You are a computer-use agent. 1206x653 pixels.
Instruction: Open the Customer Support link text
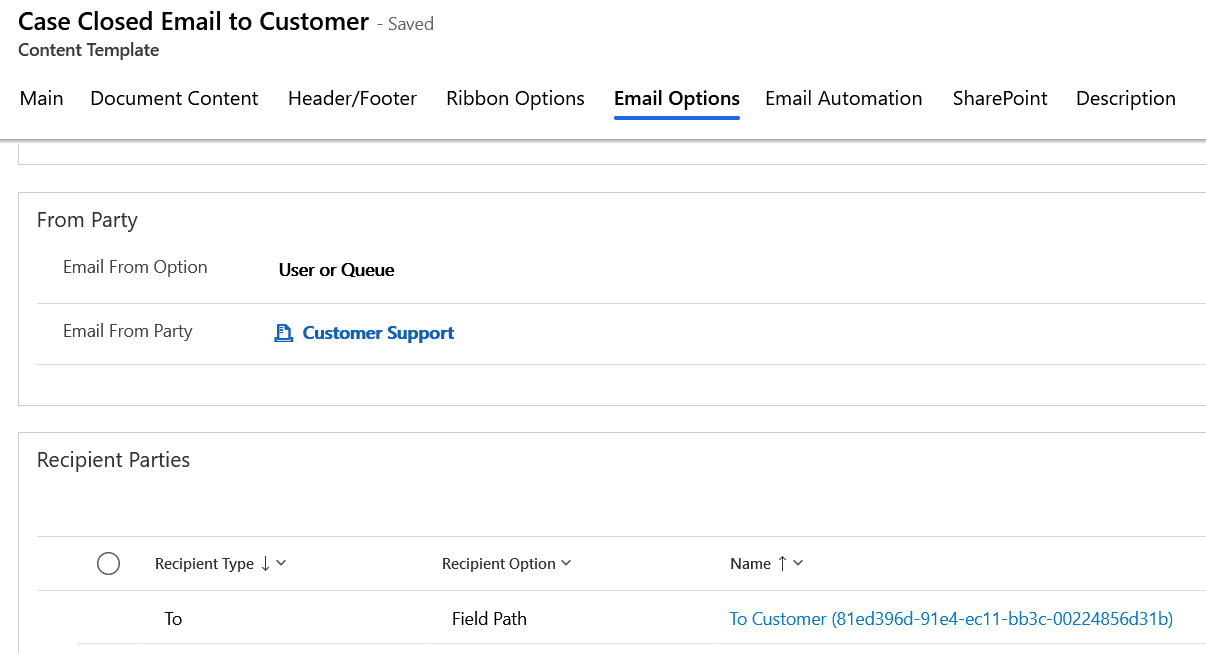pyautogui.click(x=378, y=333)
